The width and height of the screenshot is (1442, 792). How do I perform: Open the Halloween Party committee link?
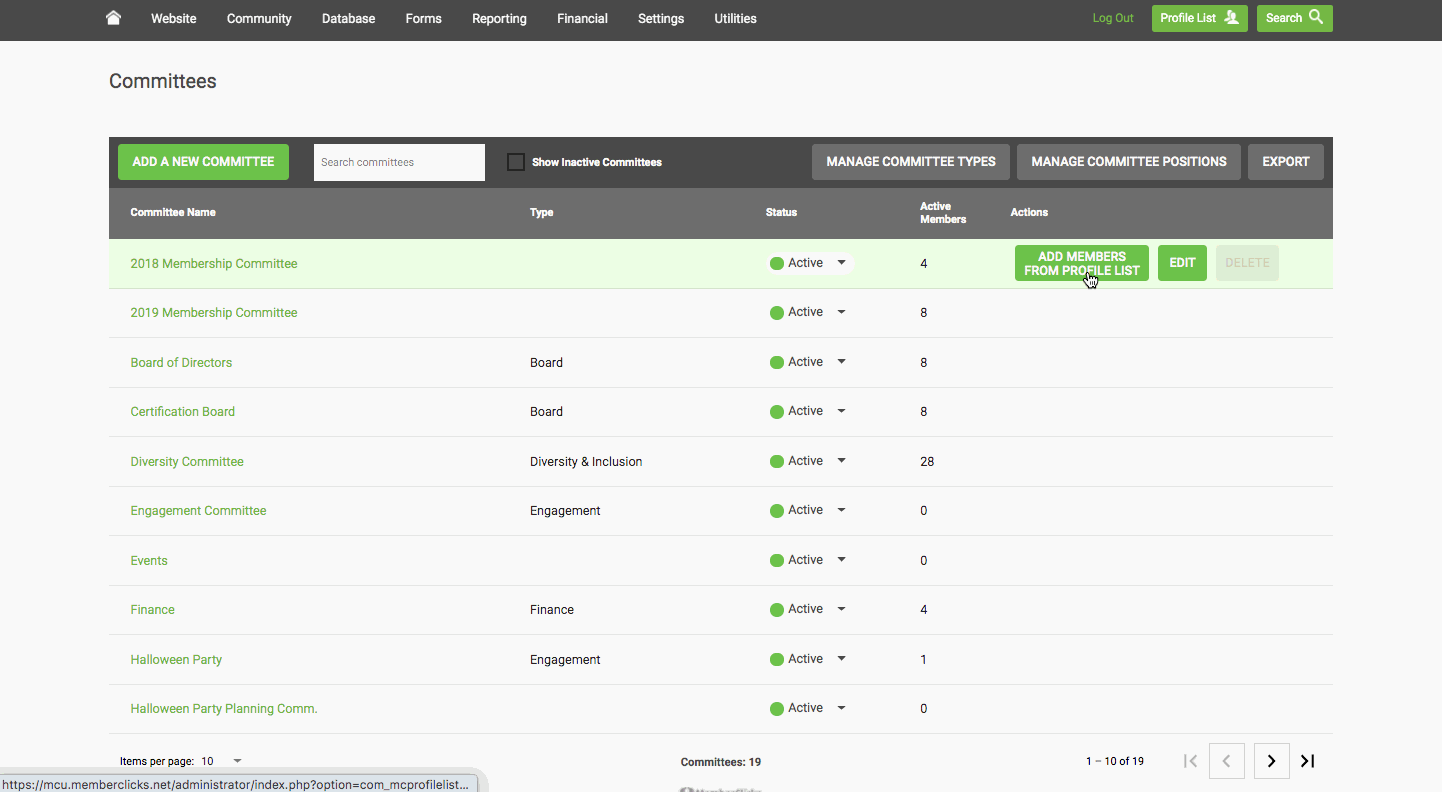click(x=176, y=660)
